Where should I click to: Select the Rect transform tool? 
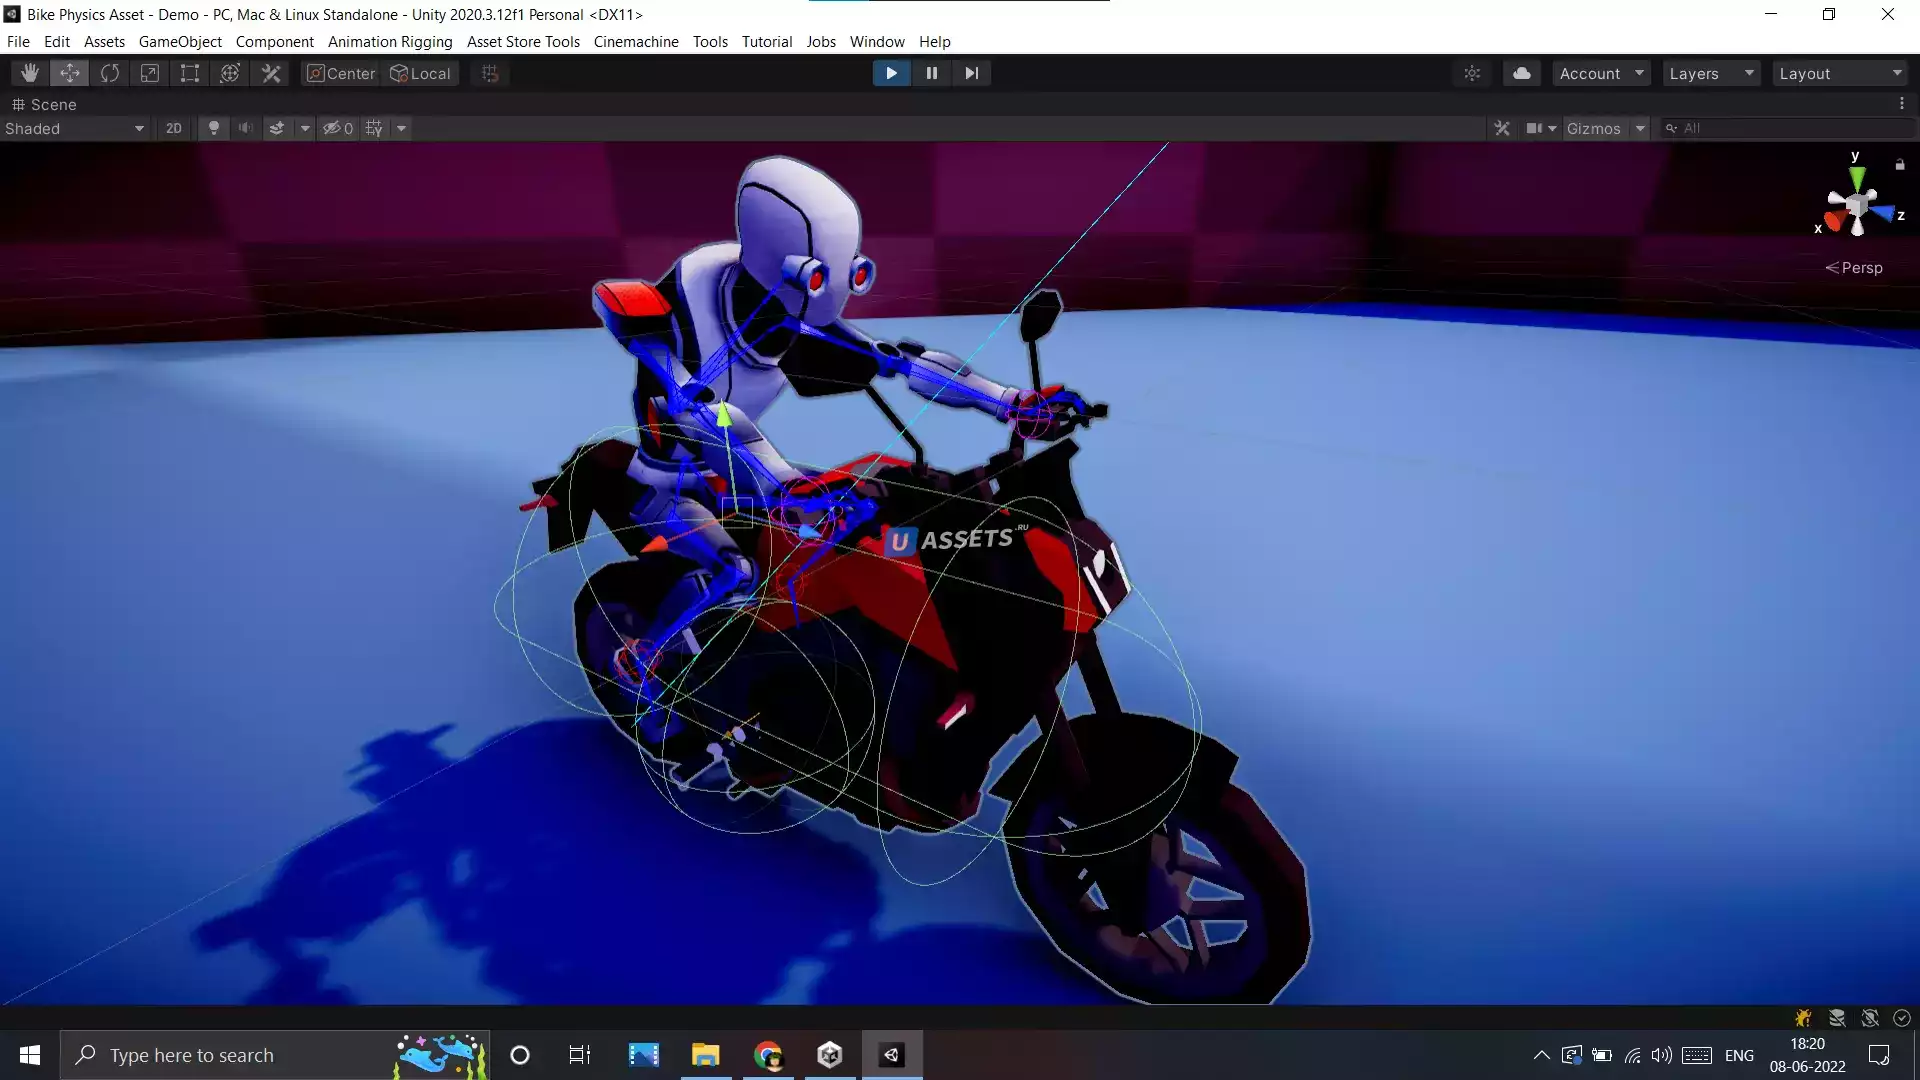click(190, 73)
